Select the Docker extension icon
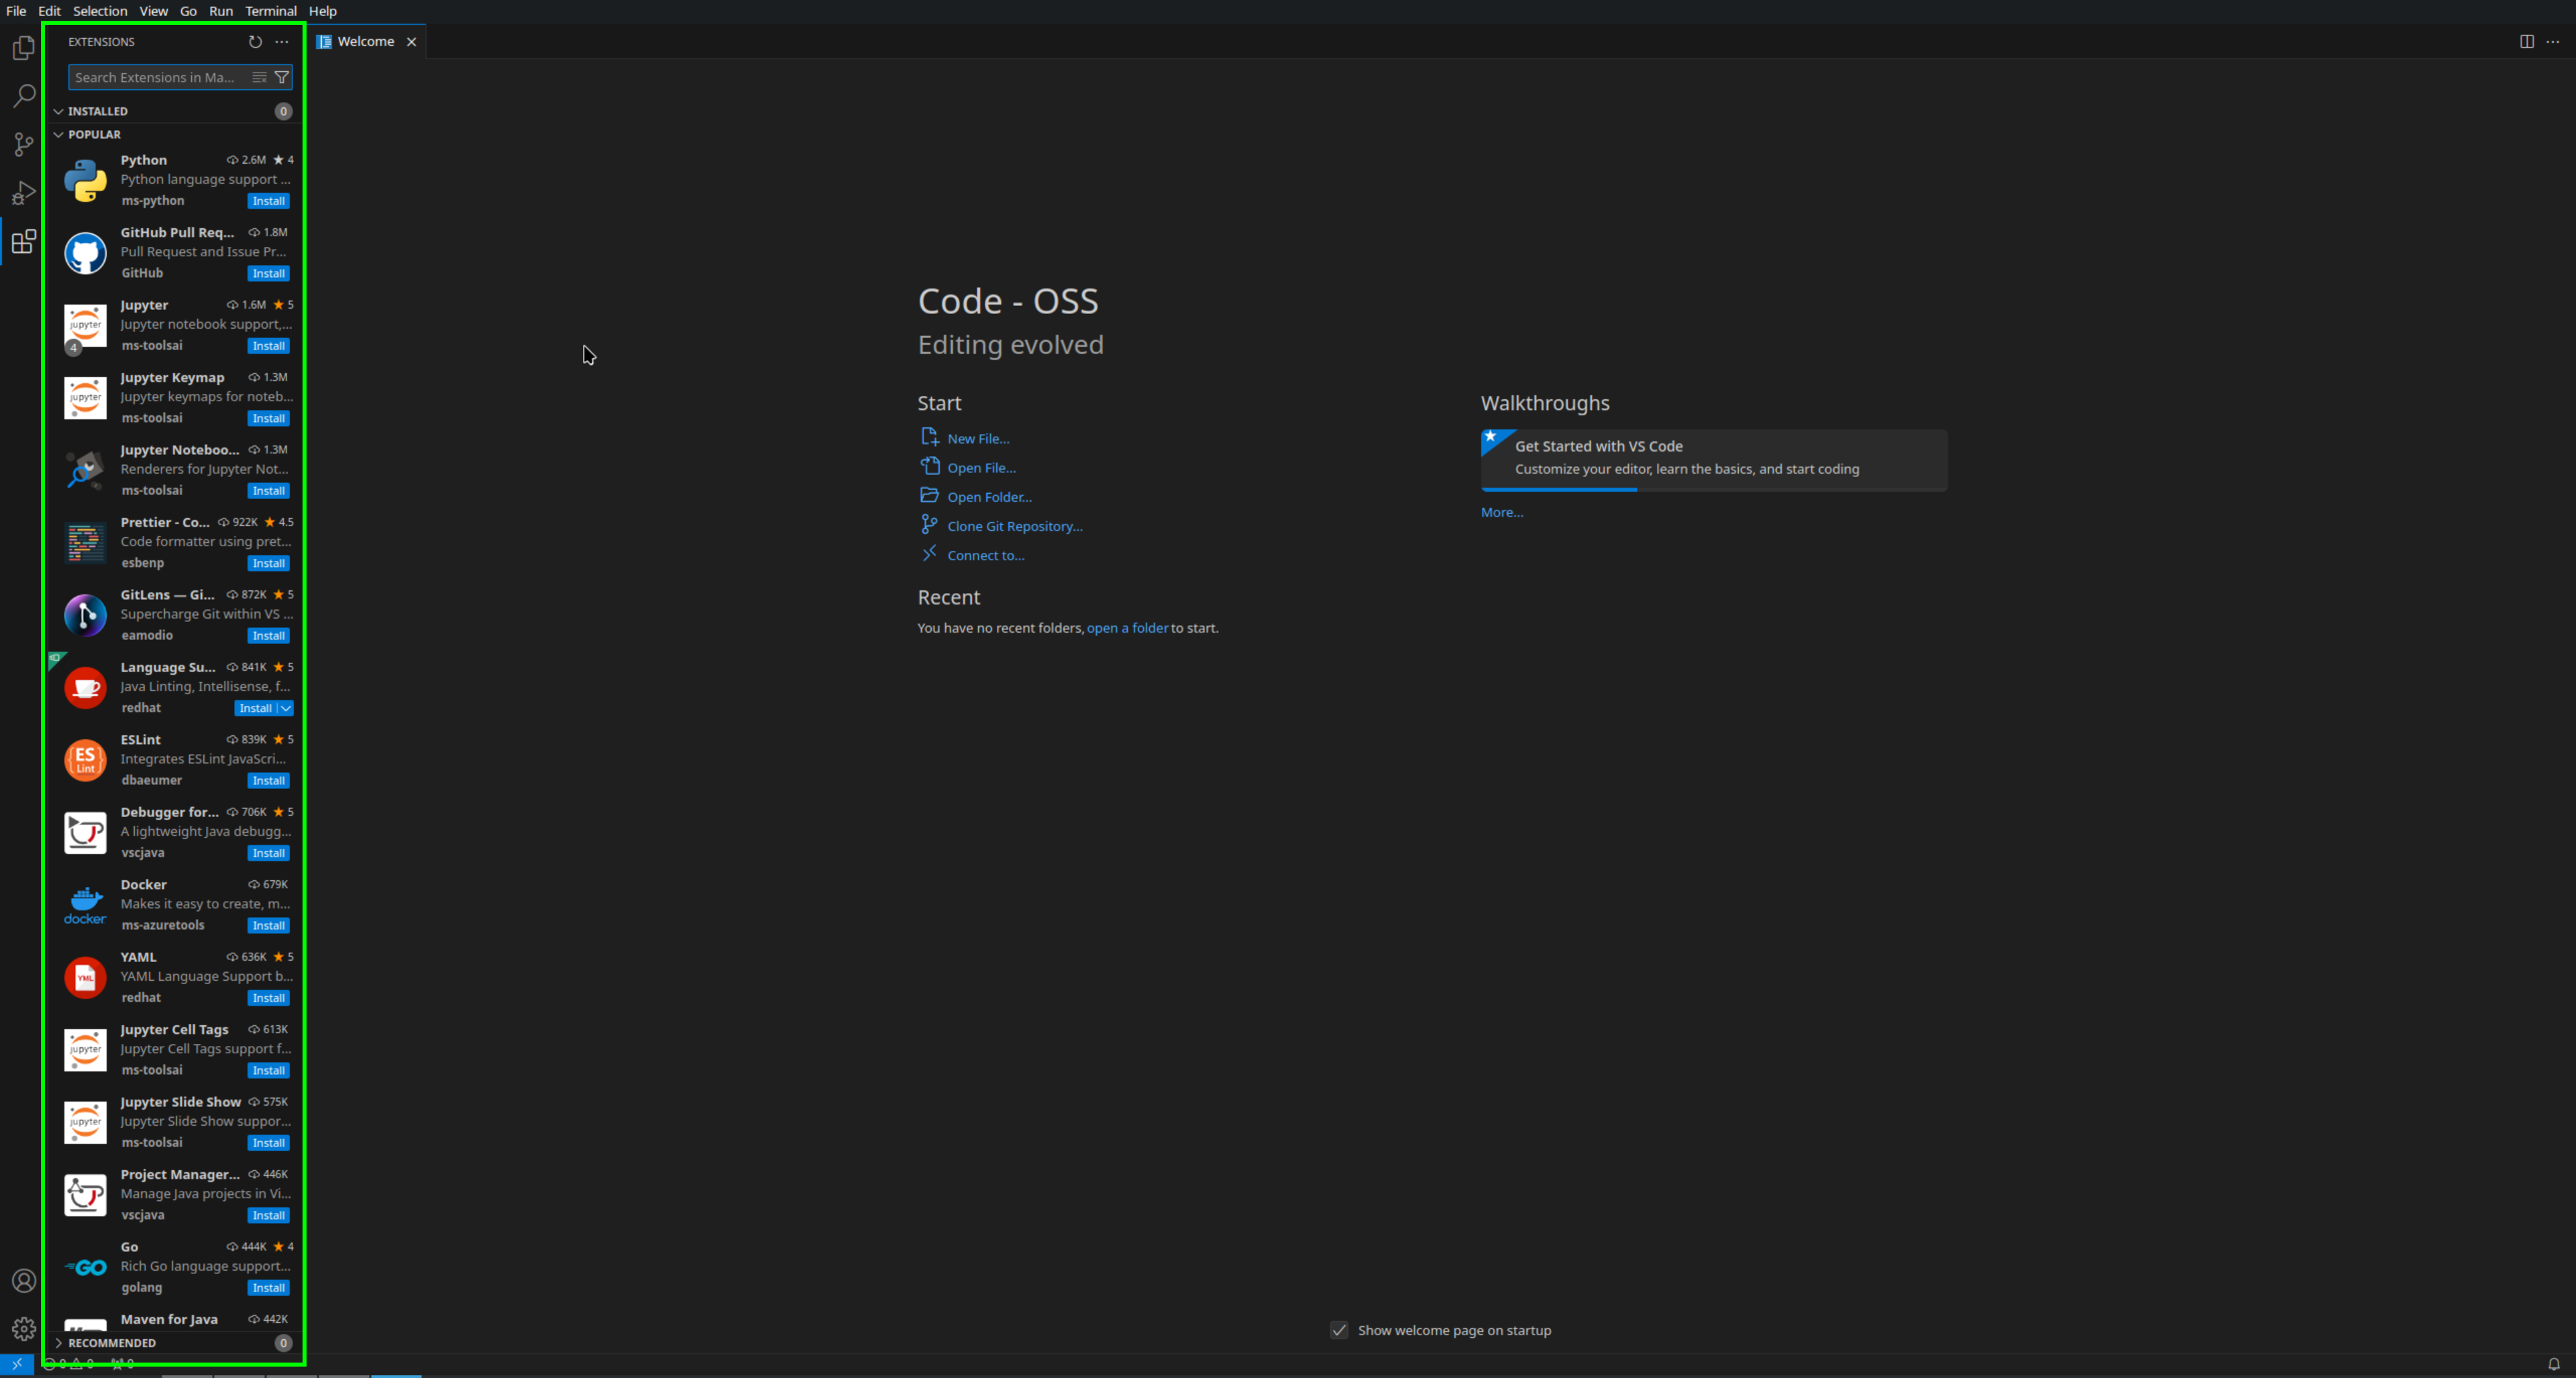 click(85, 905)
